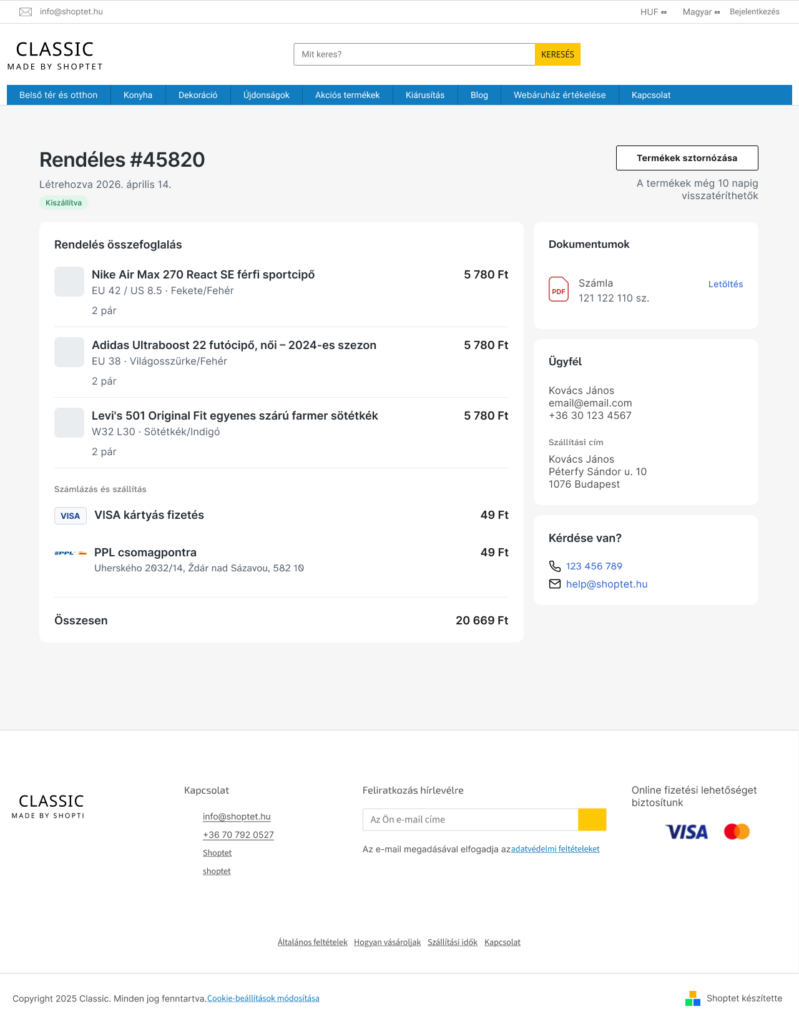Viewport: 799px width, 1024px height.
Task: Click the PDF invoice icon
Action: [559, 290]
